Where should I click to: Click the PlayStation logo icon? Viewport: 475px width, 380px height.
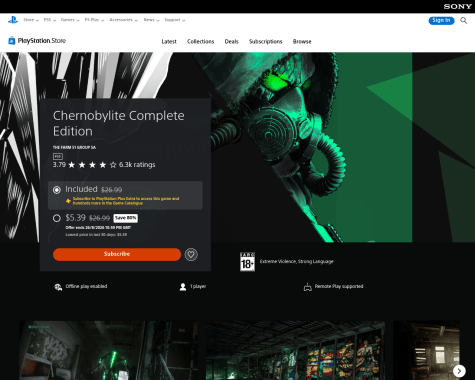point(13,20)
